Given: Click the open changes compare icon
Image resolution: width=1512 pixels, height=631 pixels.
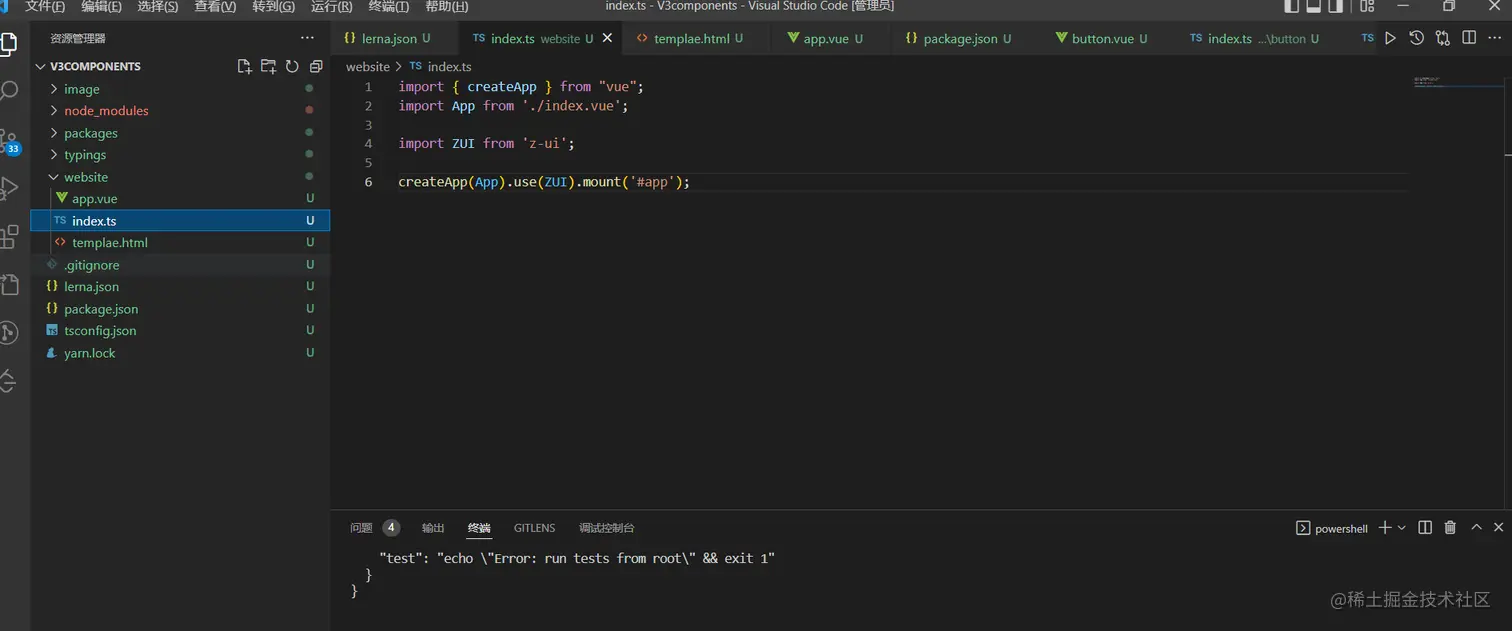Looking at the screenshot, I should [x=1442, y=38].
